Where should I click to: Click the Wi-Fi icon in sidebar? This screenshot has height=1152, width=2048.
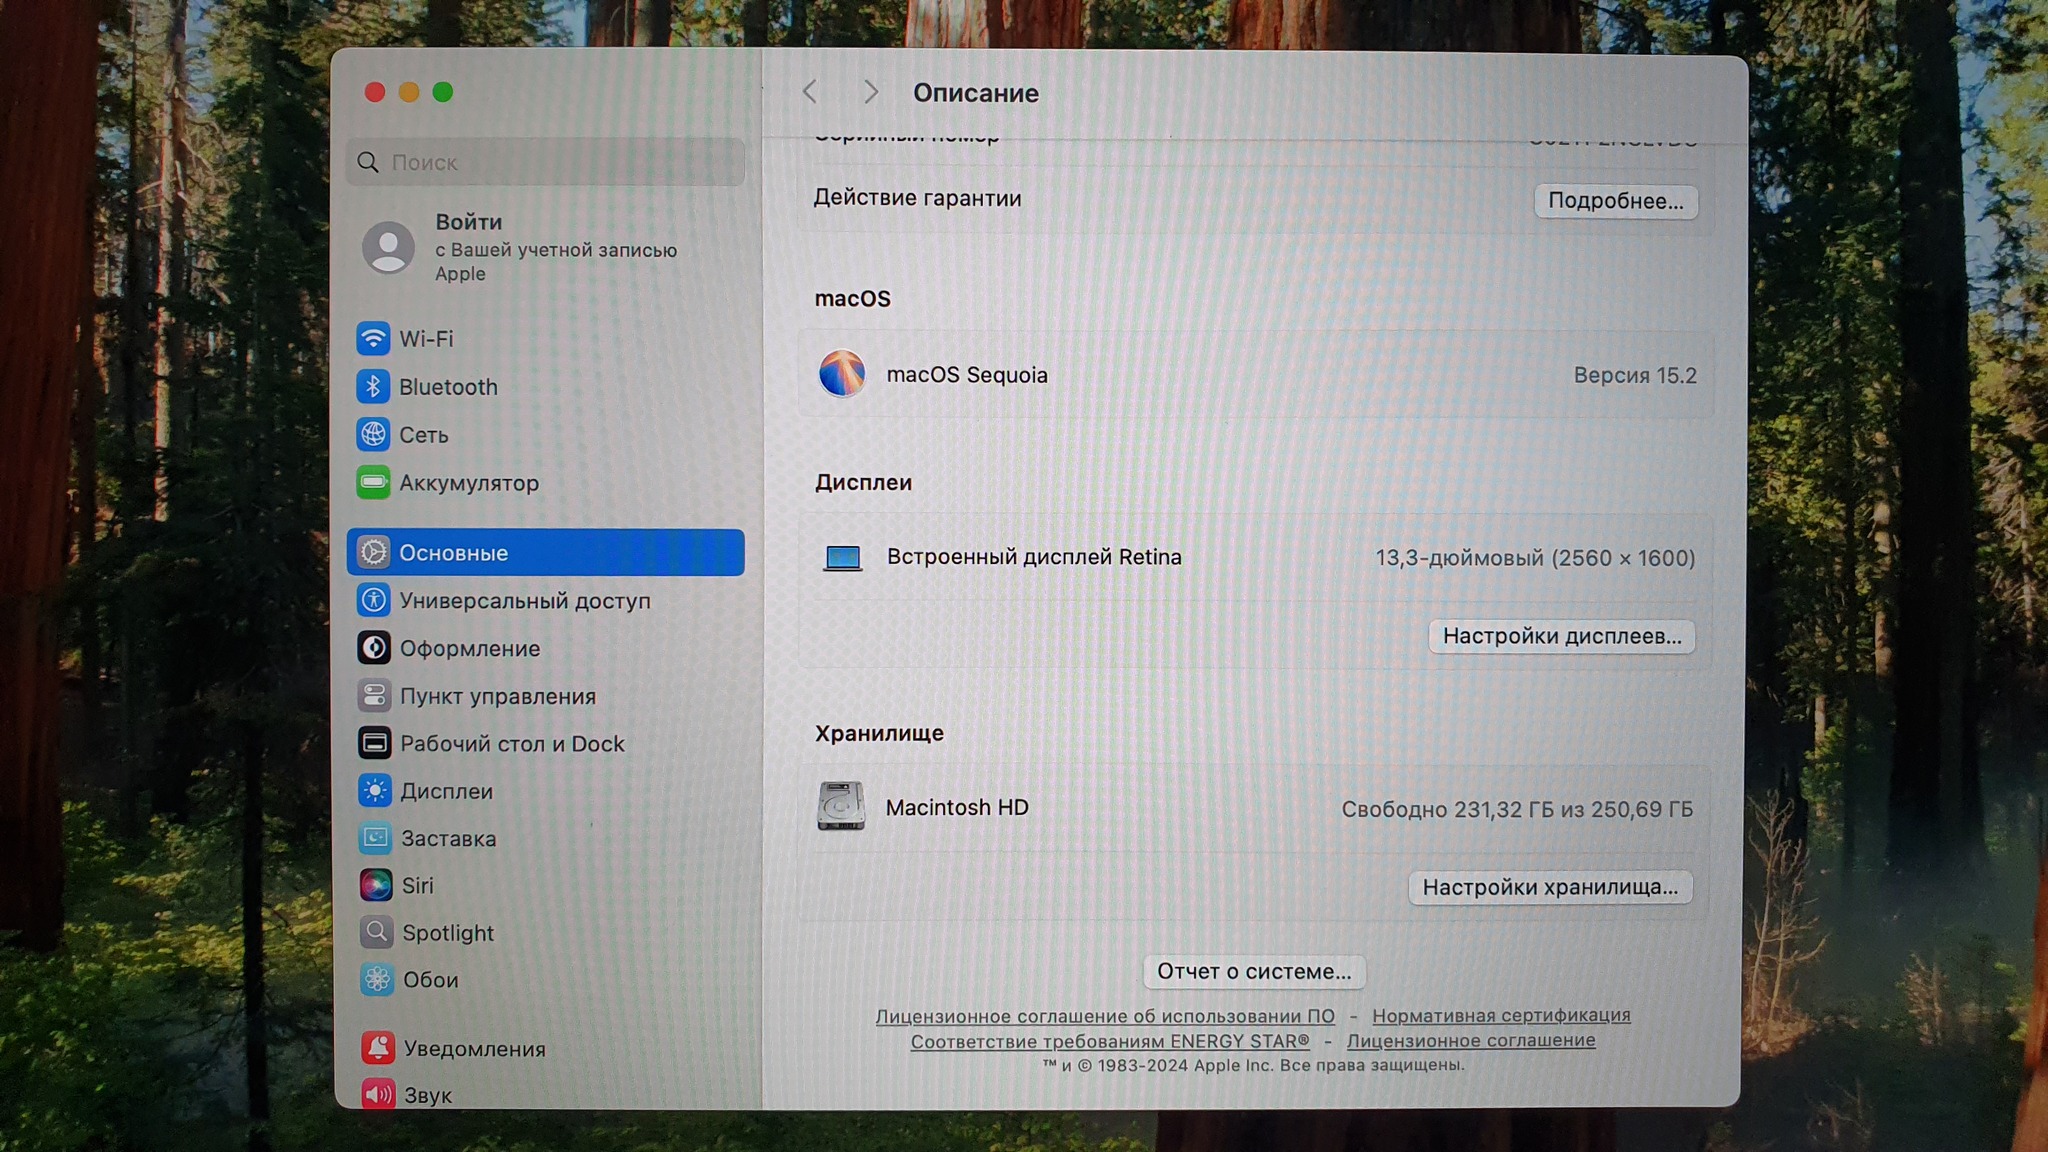tap(373, 339)
